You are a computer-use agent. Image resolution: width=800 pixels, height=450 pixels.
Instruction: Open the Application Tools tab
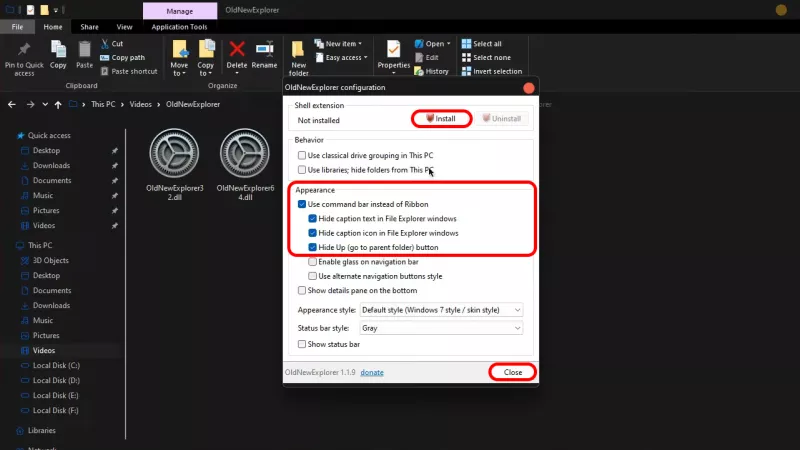click(x=179, y=27)
